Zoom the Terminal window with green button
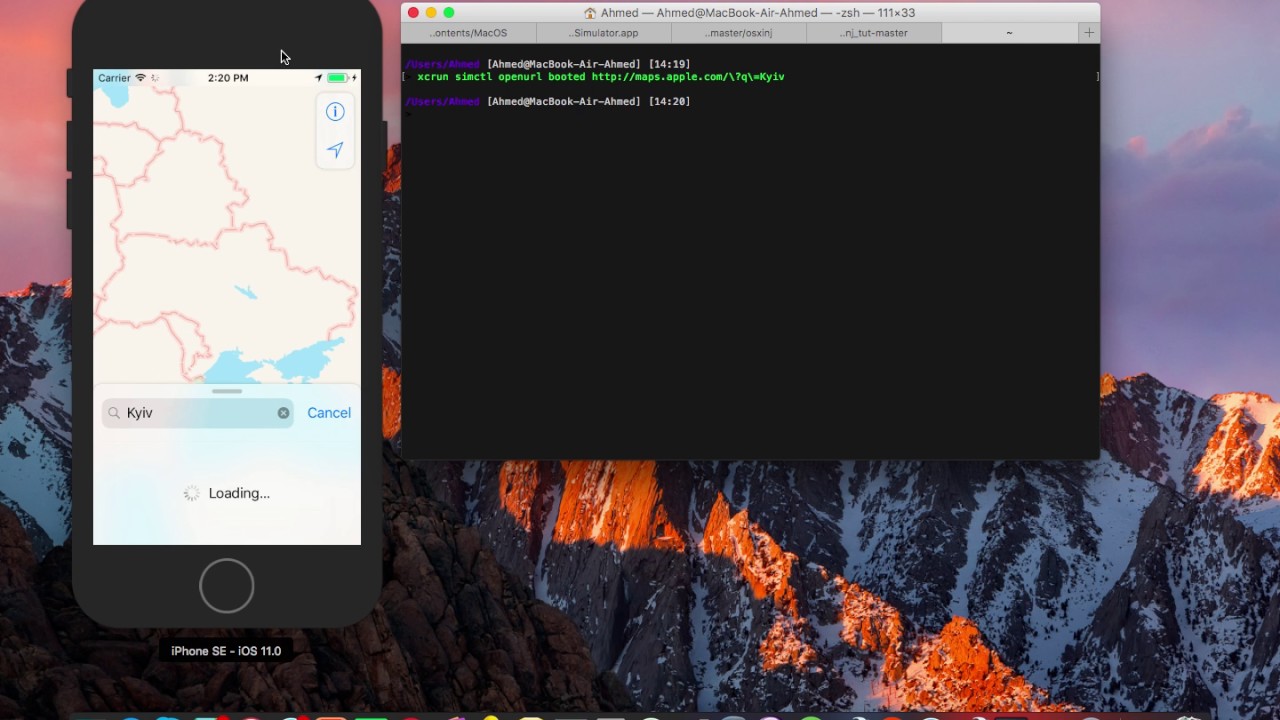1280x720 pixels. 449,13
